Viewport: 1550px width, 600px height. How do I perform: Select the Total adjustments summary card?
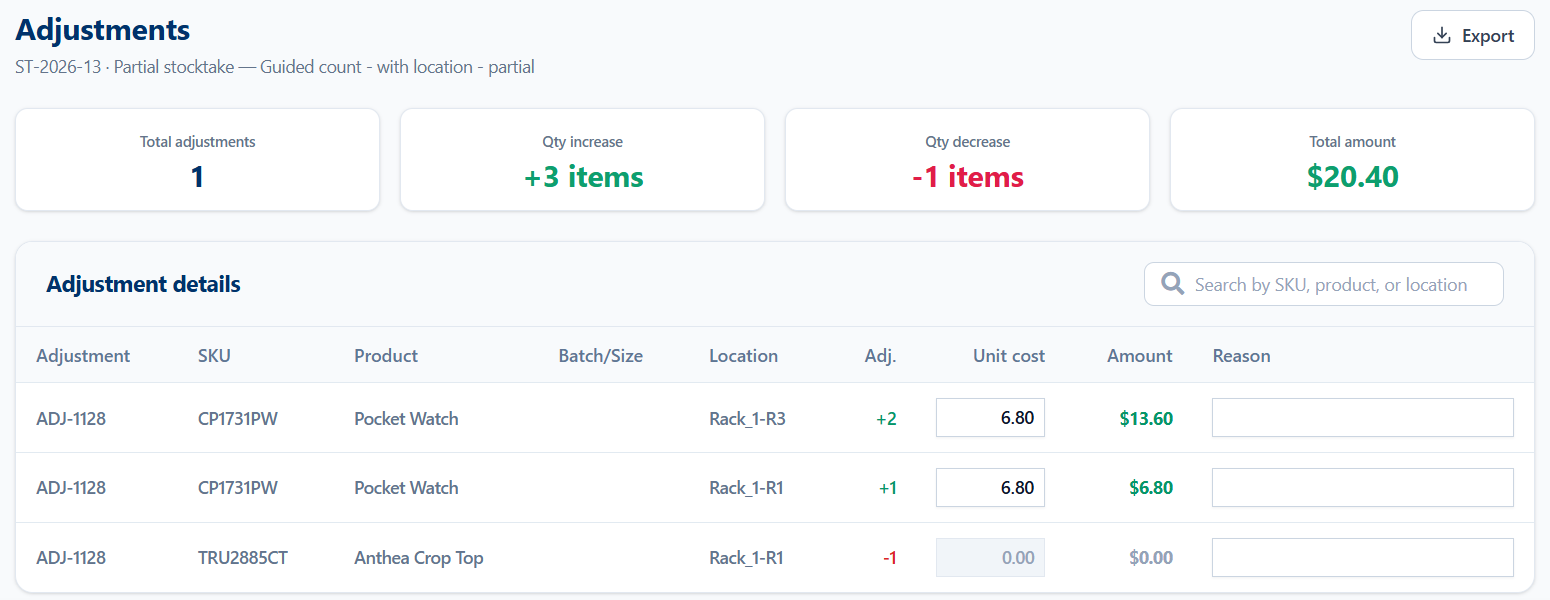[197, 160]
